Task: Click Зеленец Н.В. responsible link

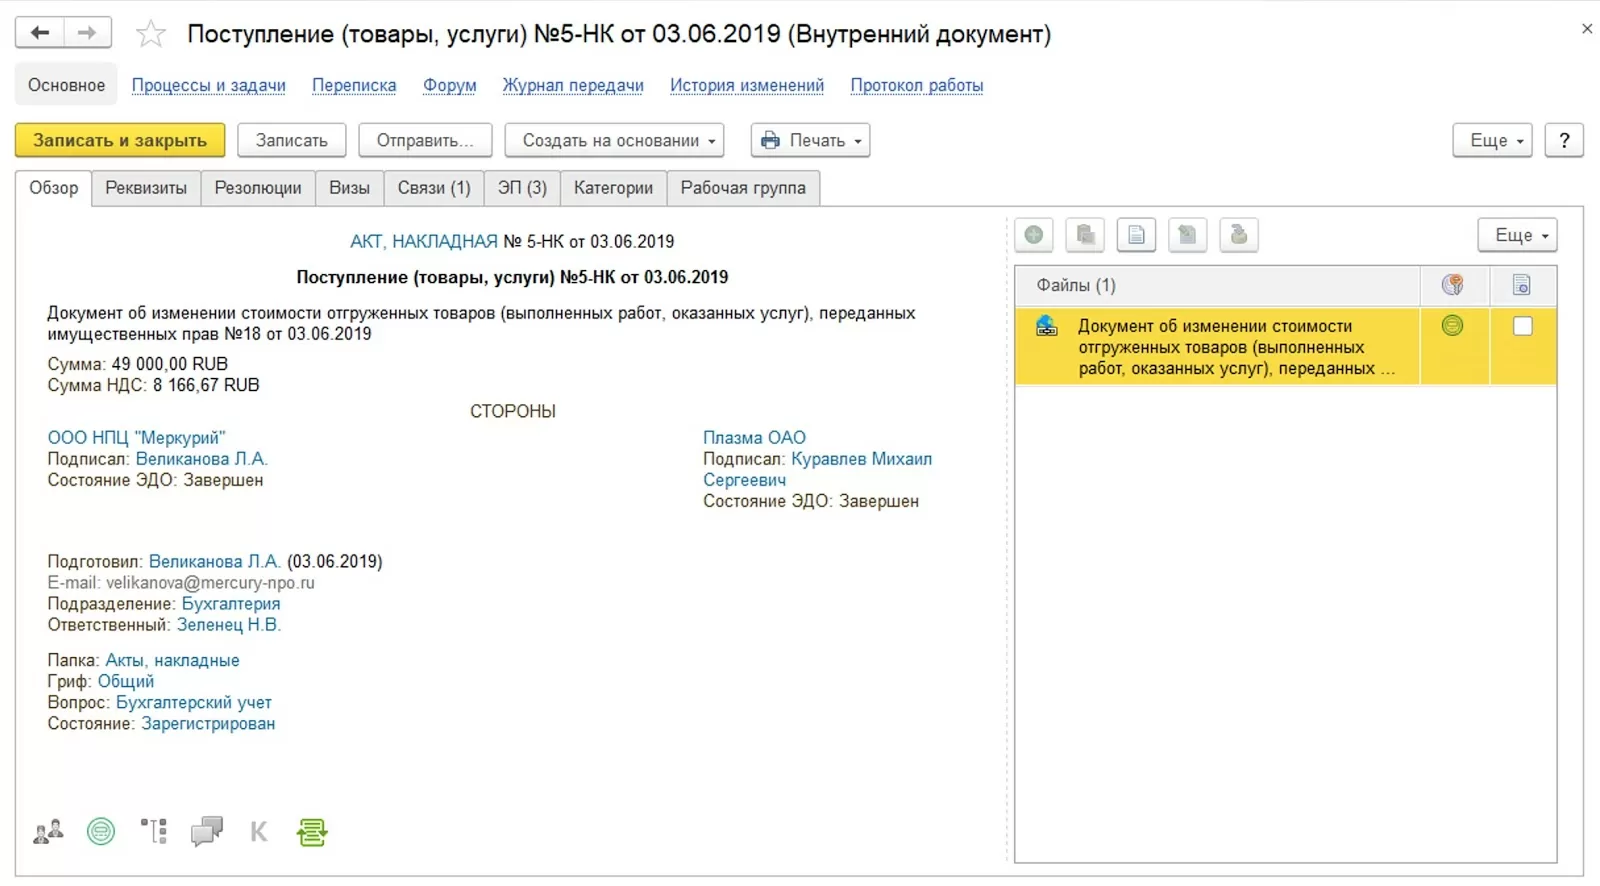Action: point(229,625)
